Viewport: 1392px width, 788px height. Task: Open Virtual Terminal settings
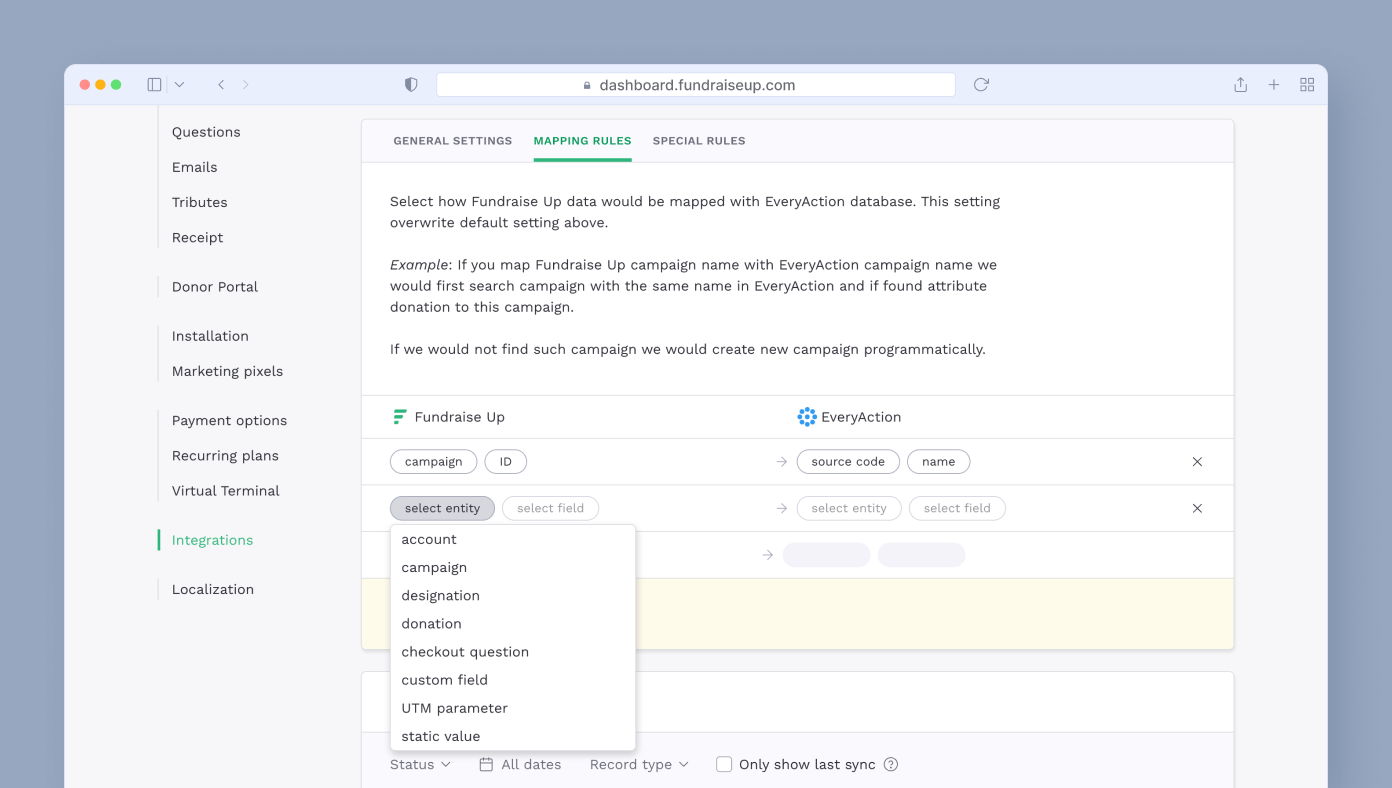[226, 490]
